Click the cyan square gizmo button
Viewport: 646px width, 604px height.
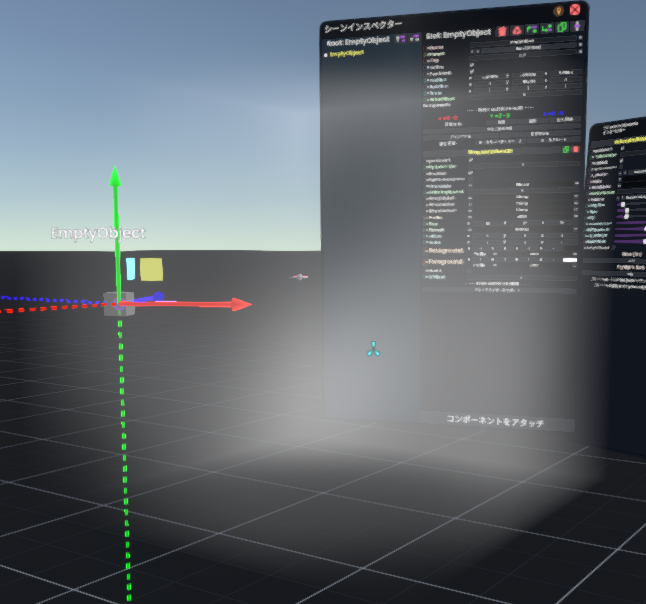tap(130, 269)
